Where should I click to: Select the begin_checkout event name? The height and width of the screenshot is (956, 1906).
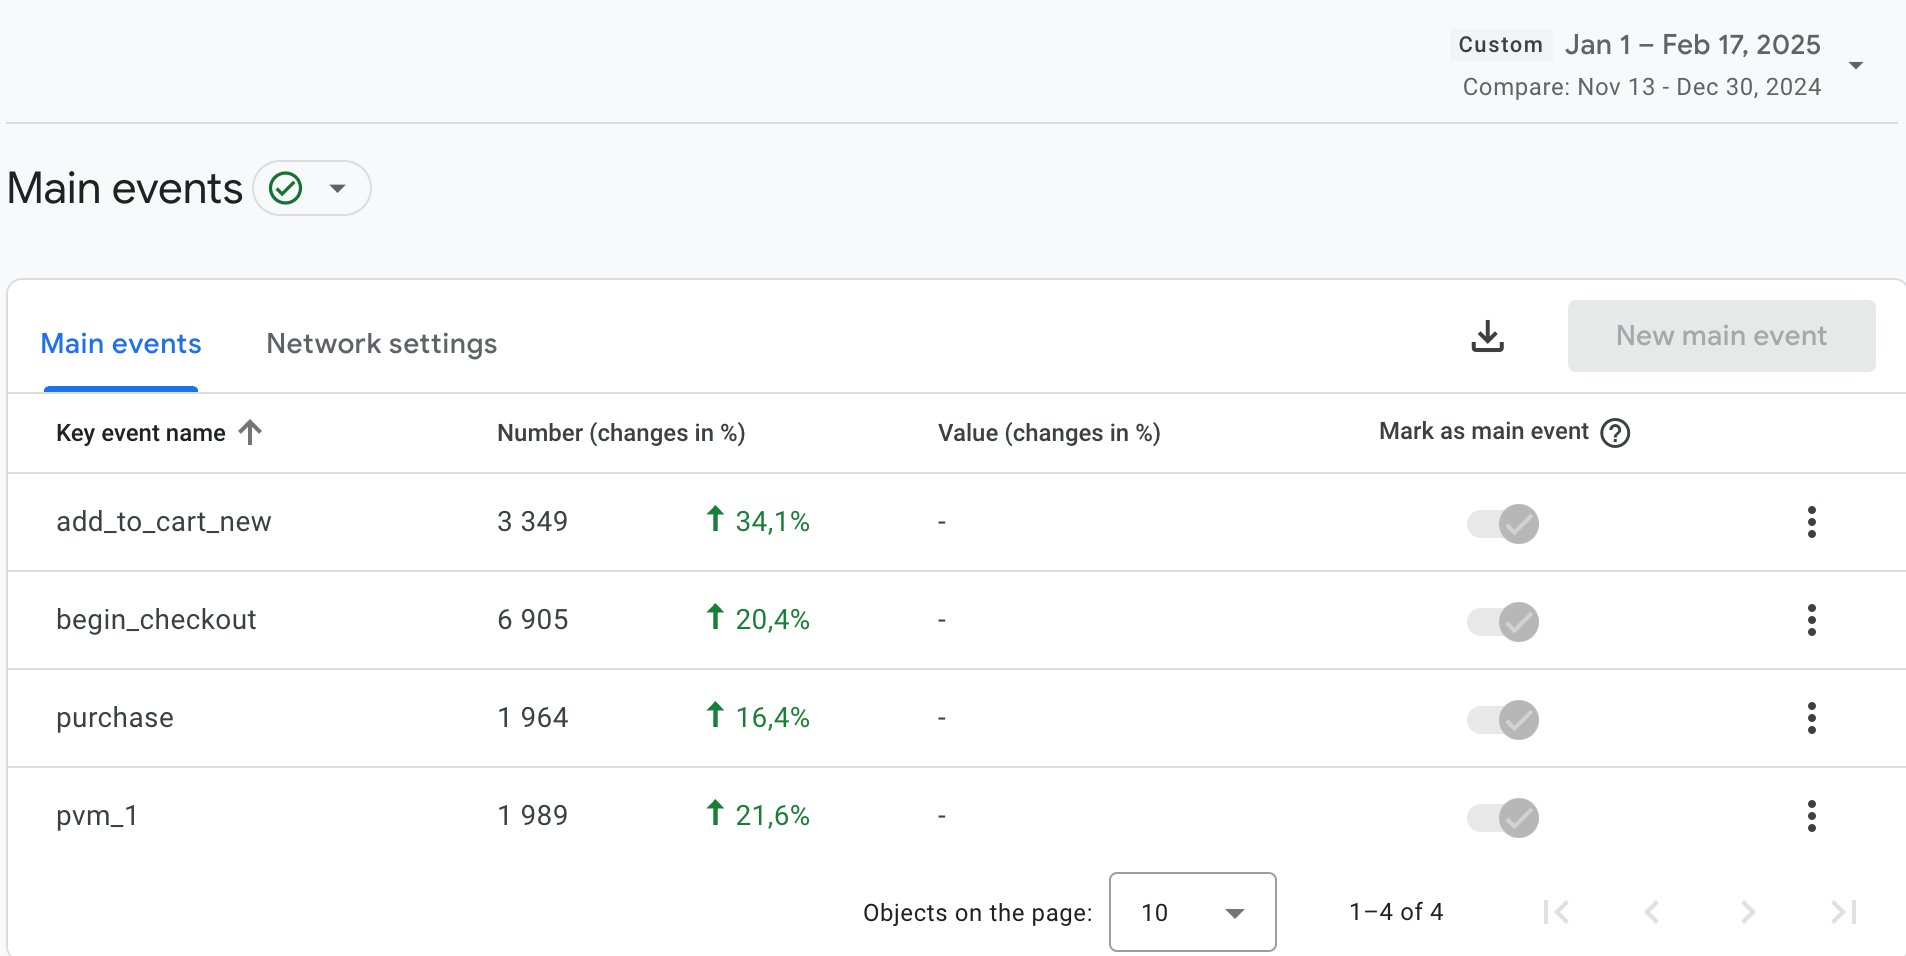pos(156,620)
